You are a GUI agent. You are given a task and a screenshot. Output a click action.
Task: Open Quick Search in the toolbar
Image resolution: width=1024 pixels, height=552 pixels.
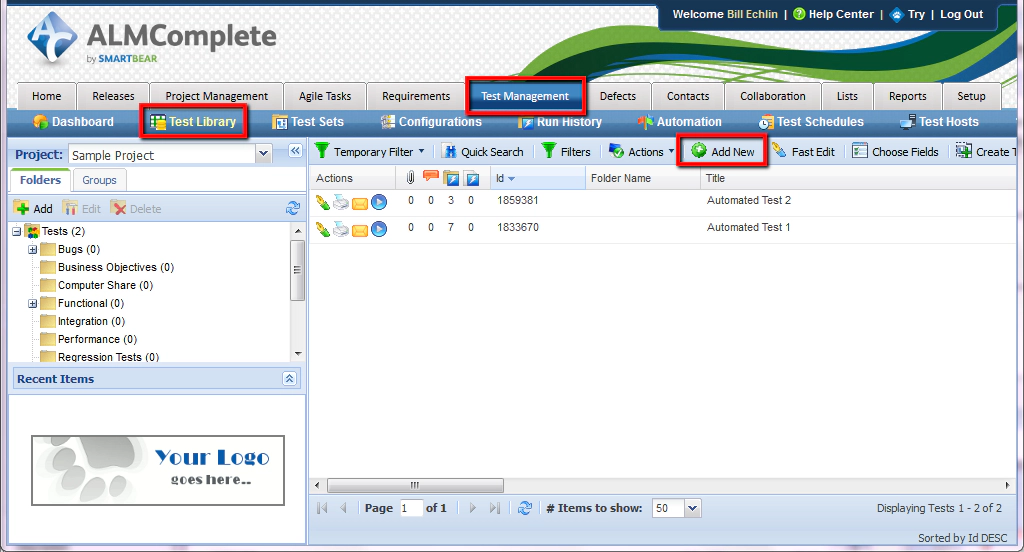(x=483, y=152)
